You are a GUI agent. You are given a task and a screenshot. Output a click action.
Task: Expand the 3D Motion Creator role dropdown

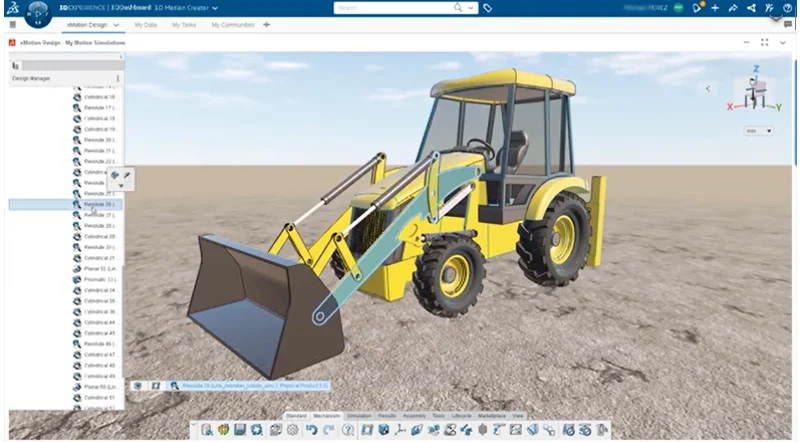coord(214,8)
